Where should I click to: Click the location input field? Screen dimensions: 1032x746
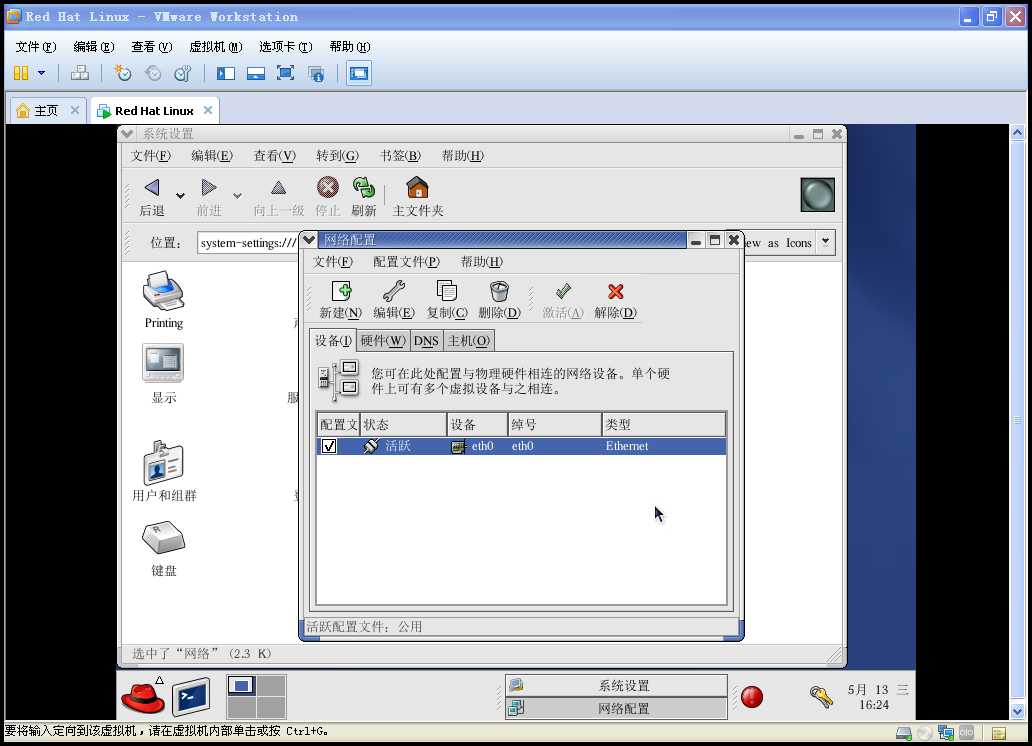(x=247, y=242)
